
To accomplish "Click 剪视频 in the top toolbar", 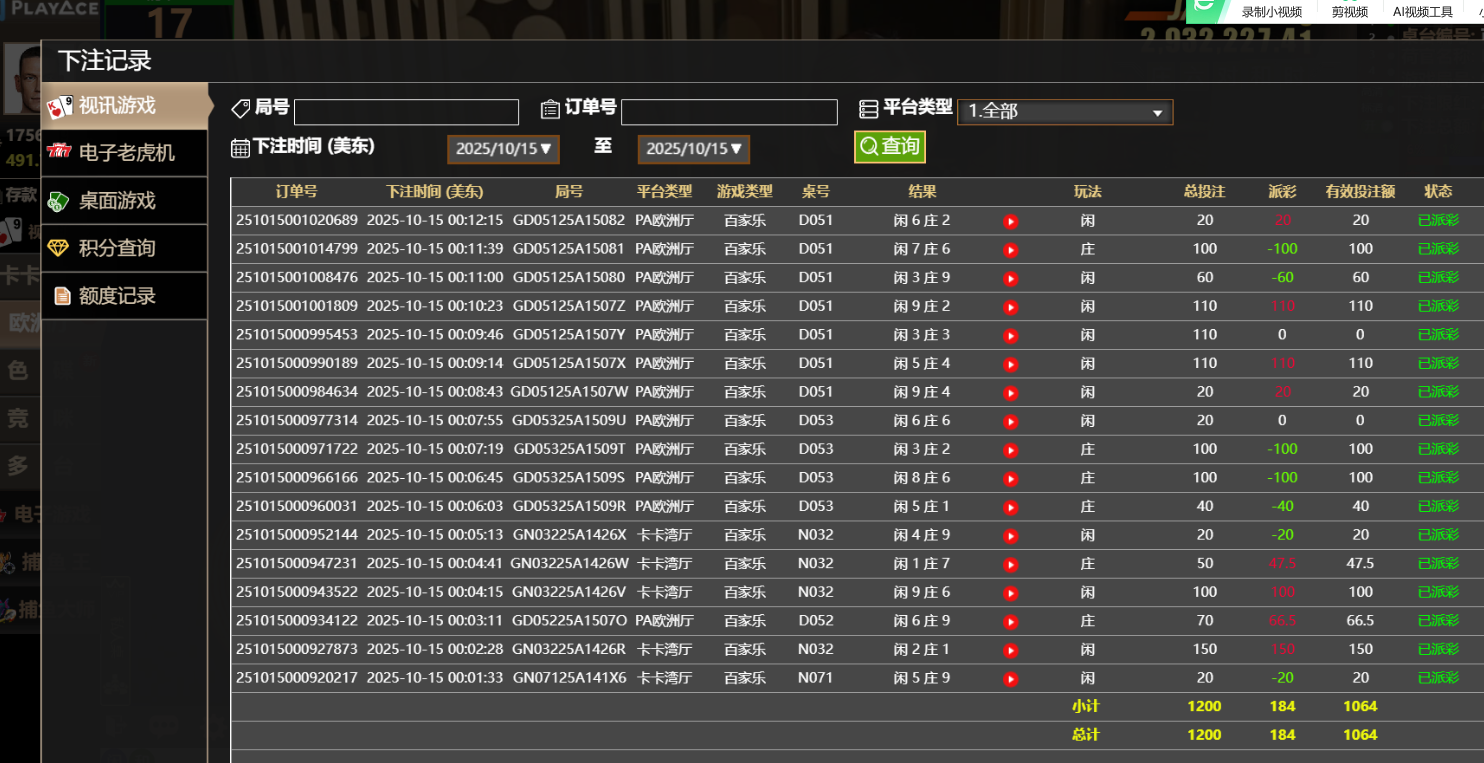I will click(x=1349, y=12).
